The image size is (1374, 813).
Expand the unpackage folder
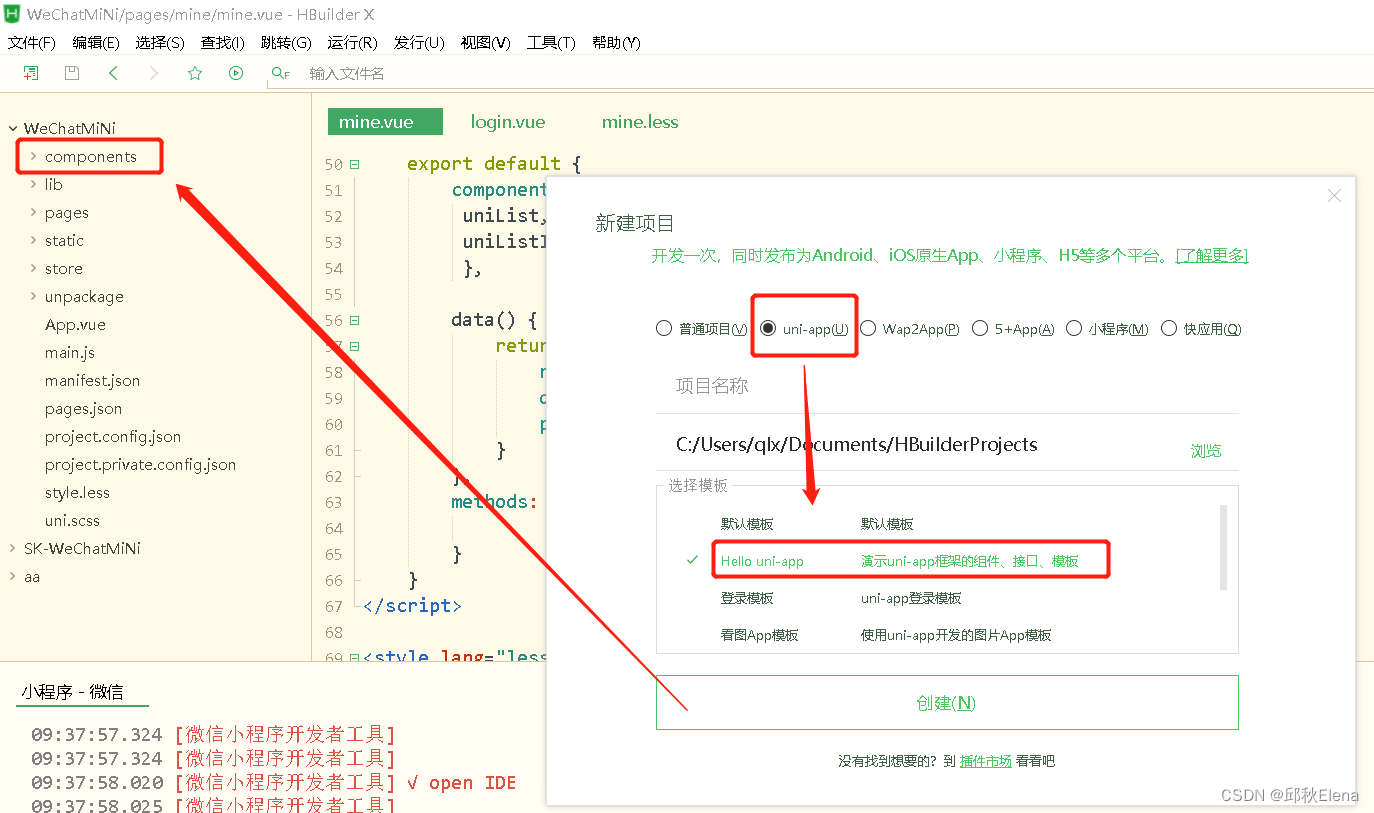[33, 297]
